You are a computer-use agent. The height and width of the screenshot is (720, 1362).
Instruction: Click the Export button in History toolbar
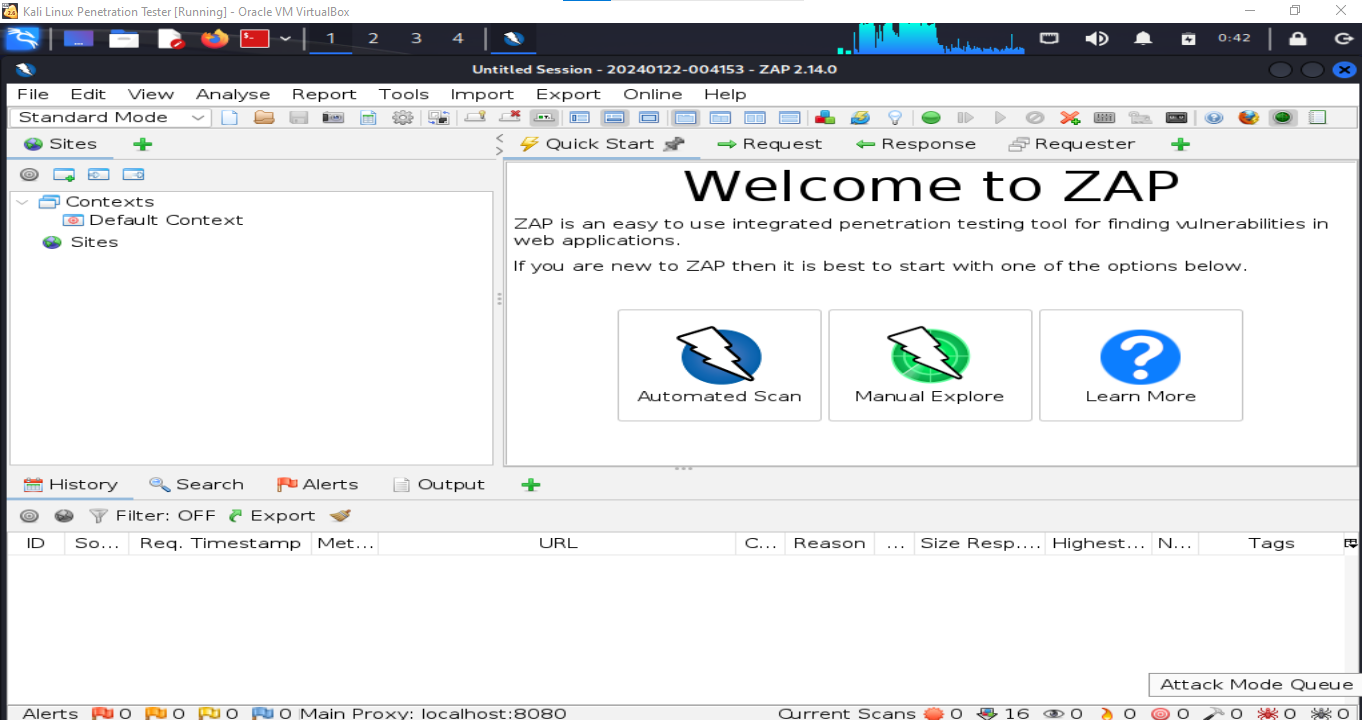click(271, 516)
